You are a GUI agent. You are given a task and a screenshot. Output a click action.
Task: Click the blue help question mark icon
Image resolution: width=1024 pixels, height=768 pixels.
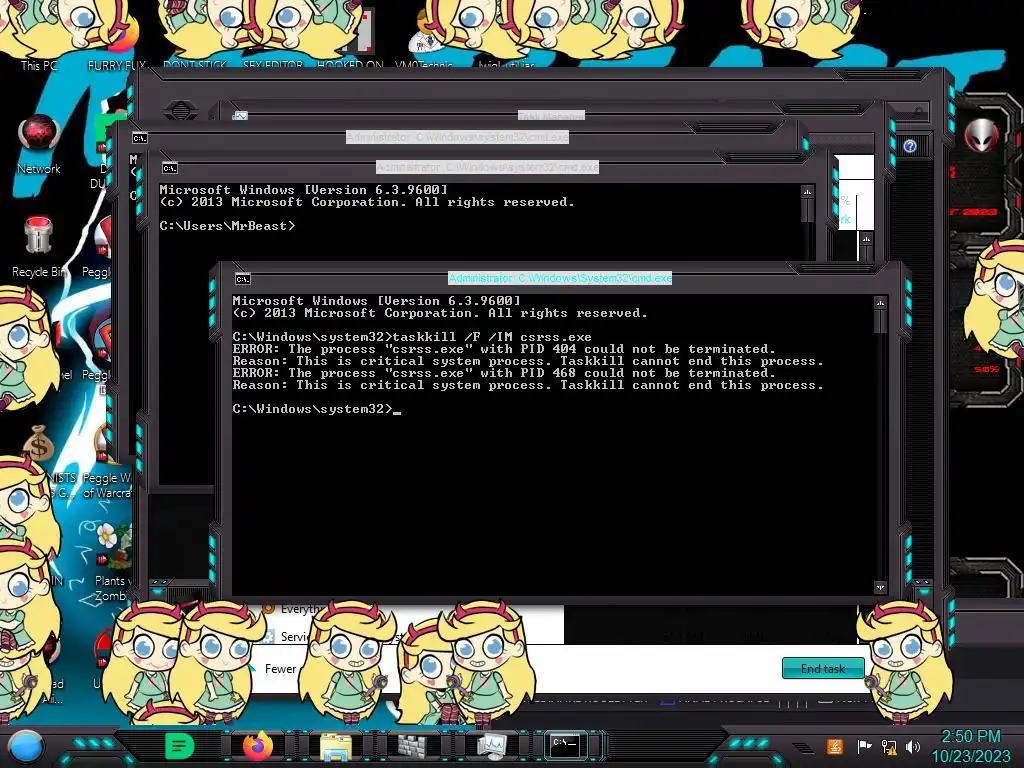click(910, 146)
